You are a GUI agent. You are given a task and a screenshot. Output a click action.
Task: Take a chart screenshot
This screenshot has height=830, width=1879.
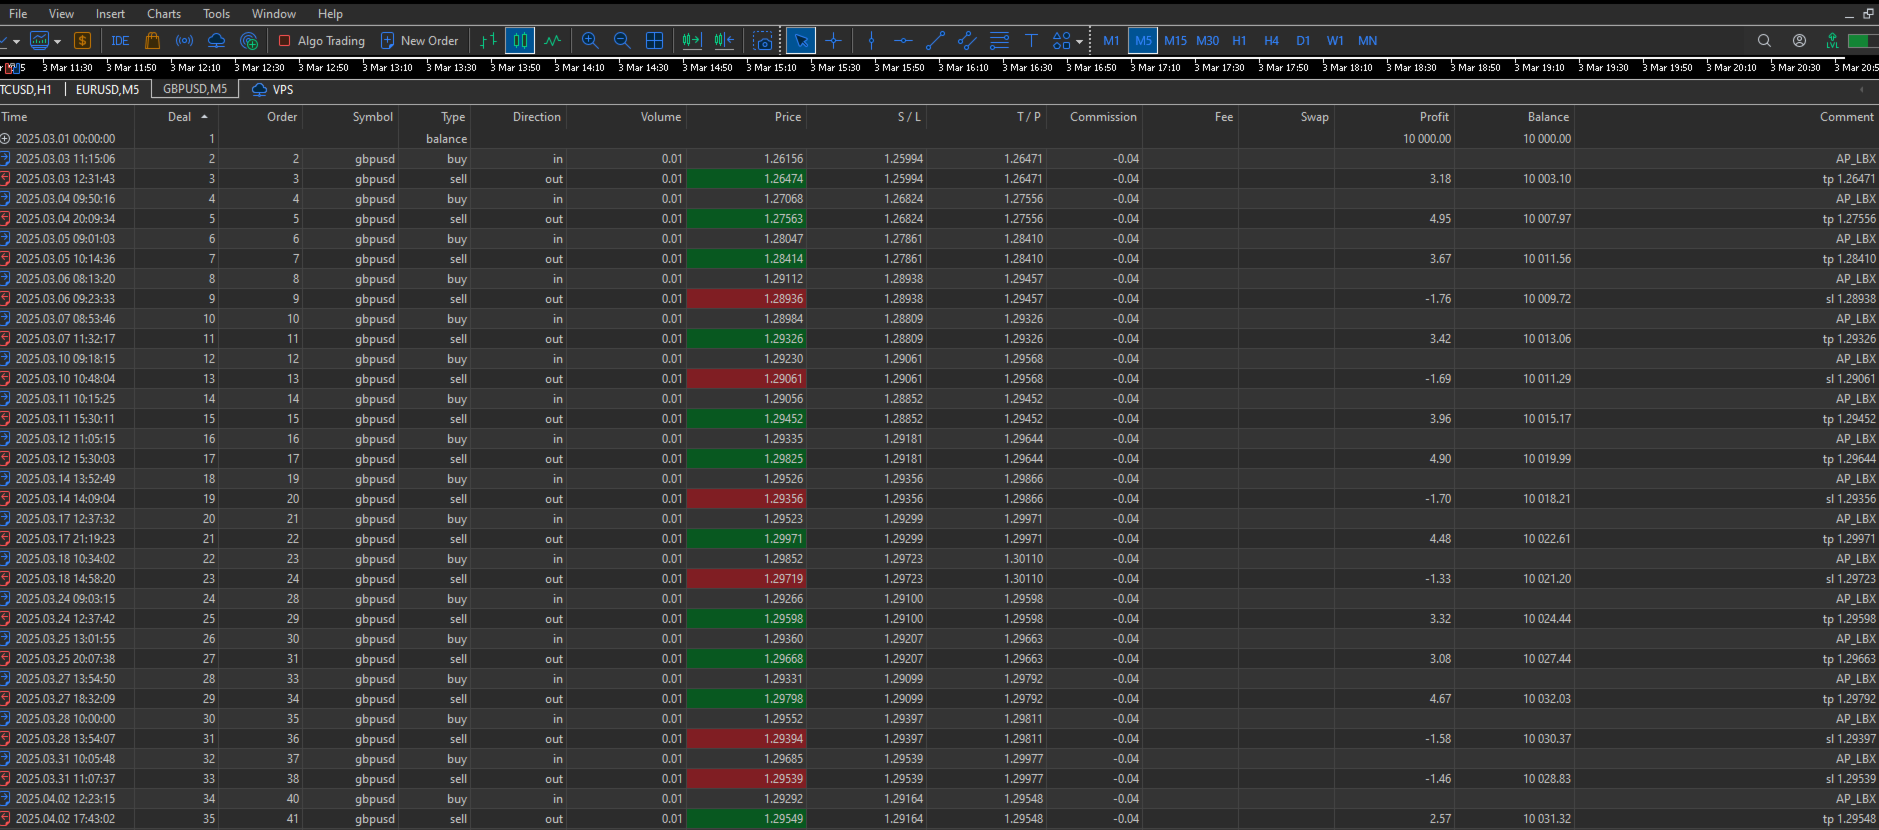(x=763, y=41)
